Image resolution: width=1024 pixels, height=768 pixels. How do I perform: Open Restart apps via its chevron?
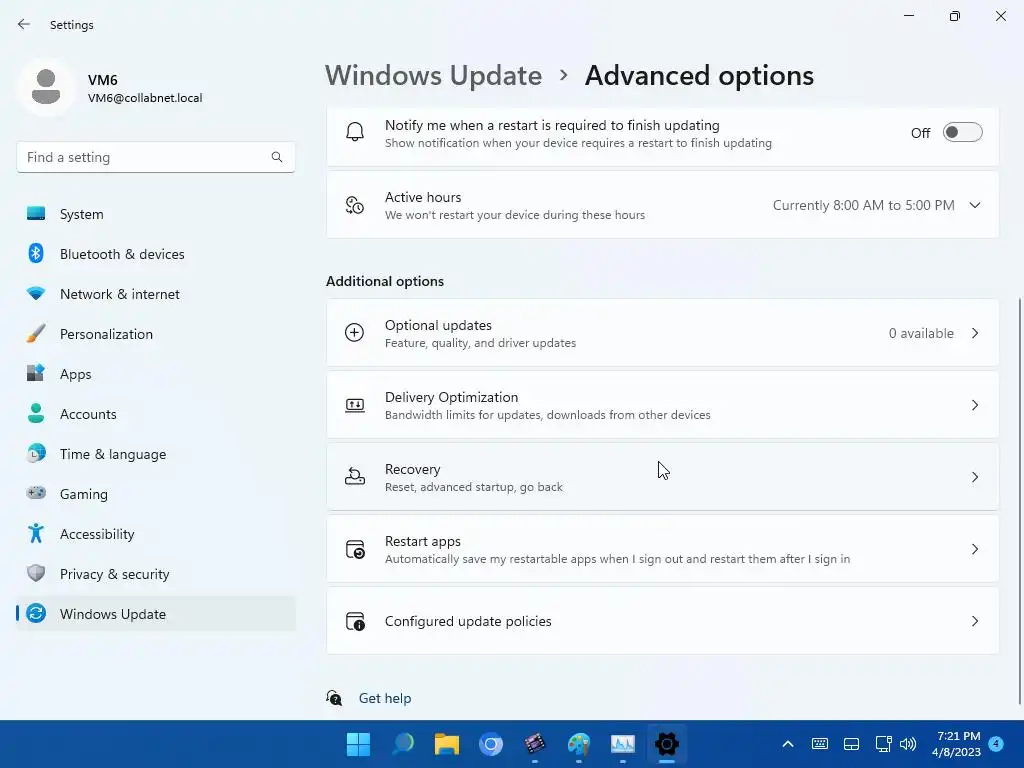click(x=974, y=549)
